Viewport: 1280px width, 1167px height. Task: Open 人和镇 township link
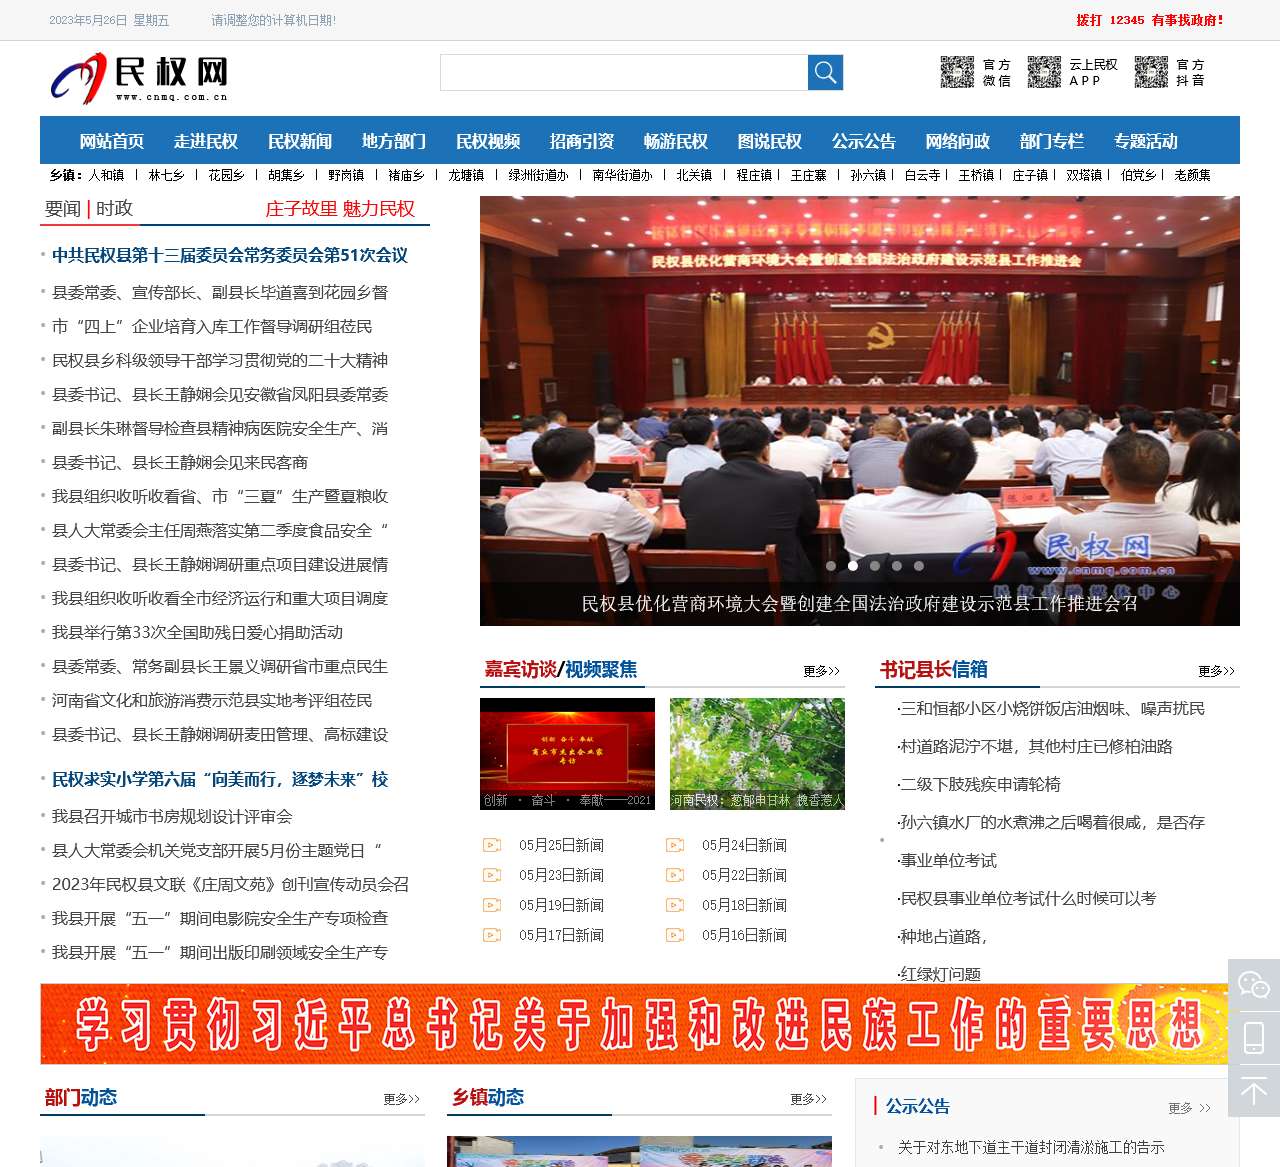point(106,175)
